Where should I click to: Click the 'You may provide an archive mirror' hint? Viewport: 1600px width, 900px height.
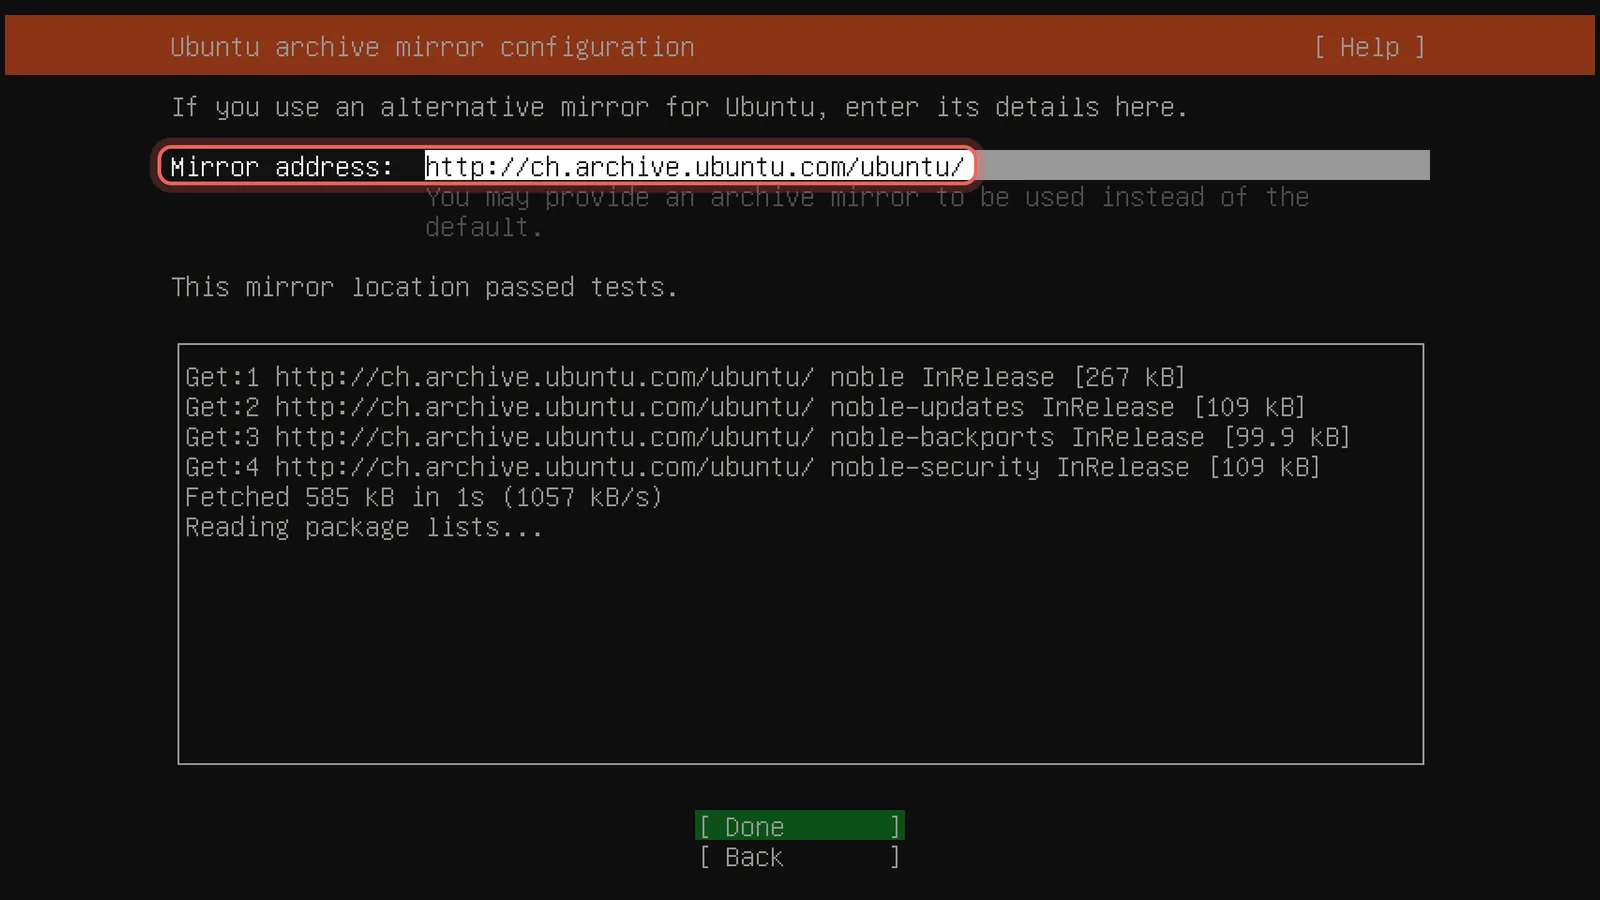[867, 212]
